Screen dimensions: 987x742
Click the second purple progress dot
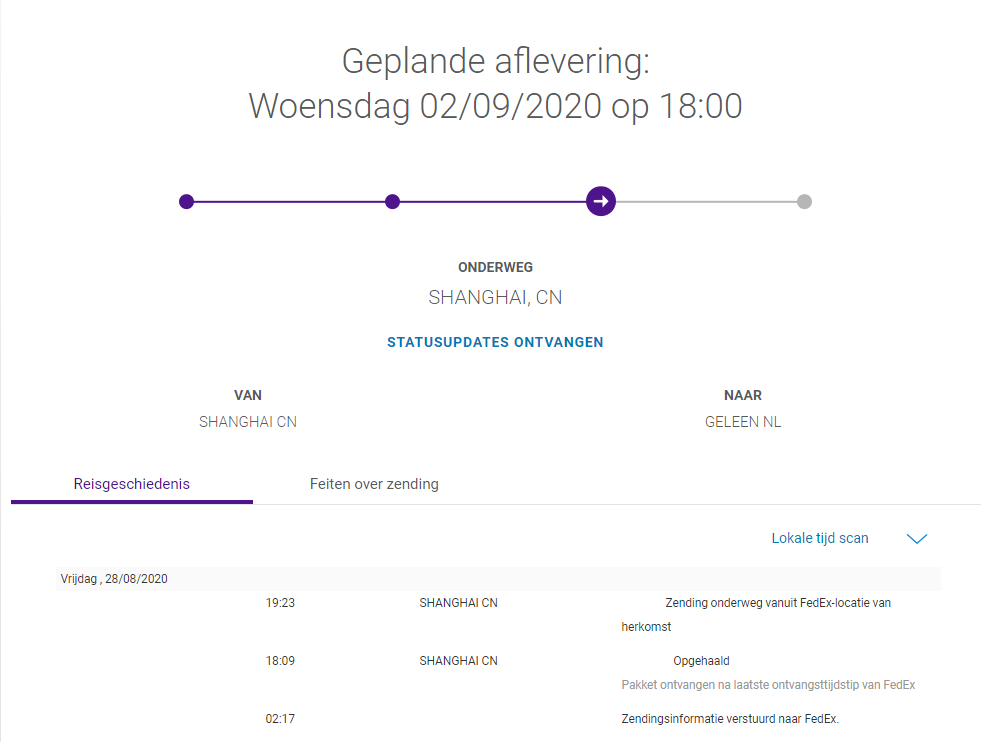(392, 202)
